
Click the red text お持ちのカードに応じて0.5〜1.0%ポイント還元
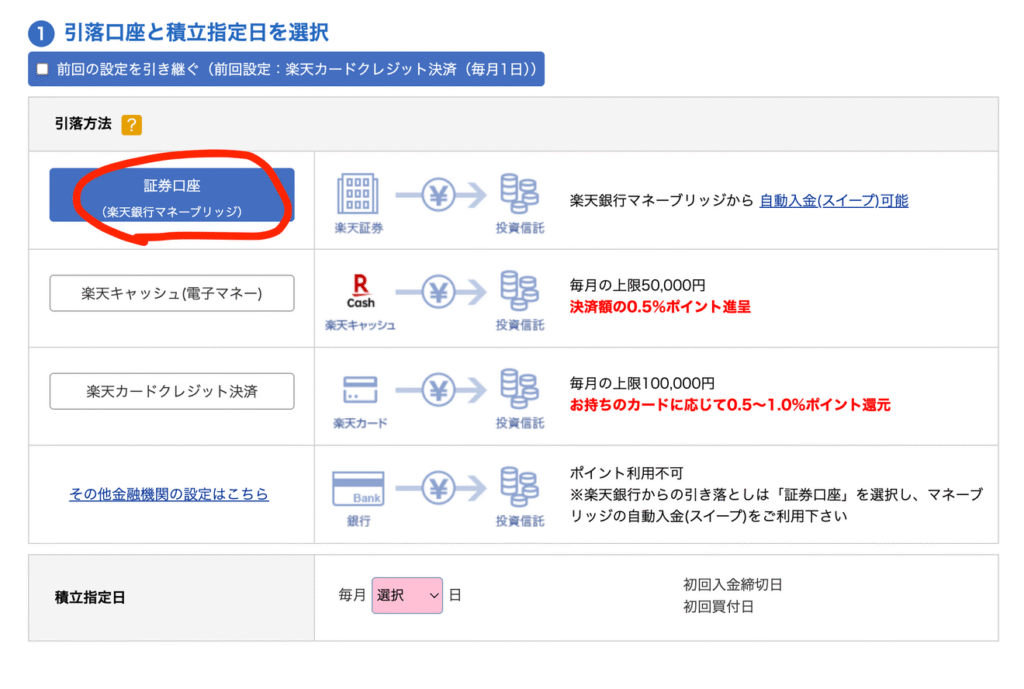pyautogui.click(x=730, y=404)
